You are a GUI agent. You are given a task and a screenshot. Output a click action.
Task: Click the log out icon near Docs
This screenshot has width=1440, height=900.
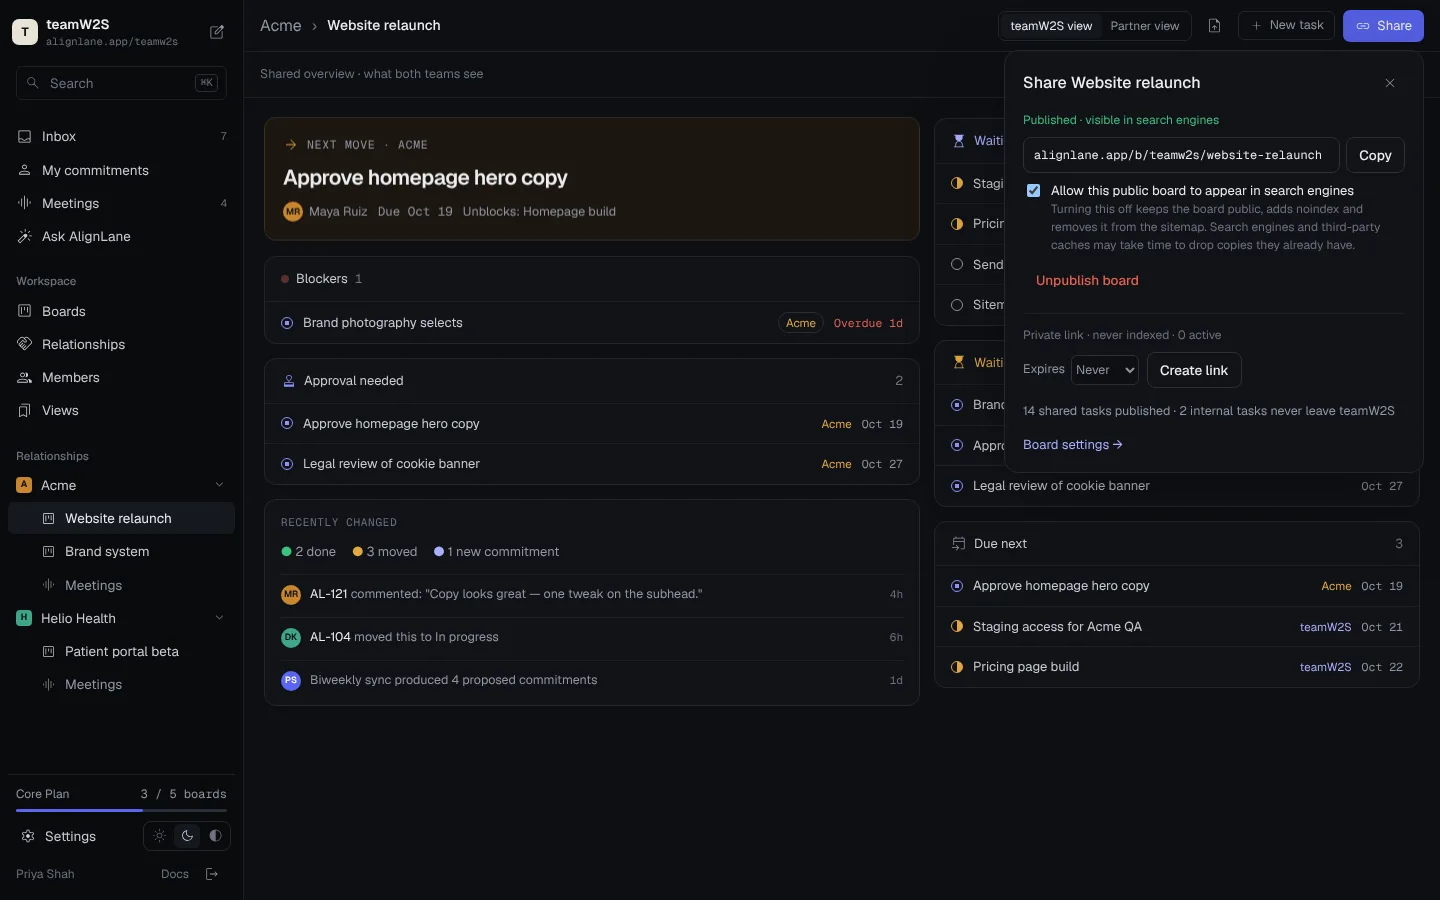tap(212, 874)
